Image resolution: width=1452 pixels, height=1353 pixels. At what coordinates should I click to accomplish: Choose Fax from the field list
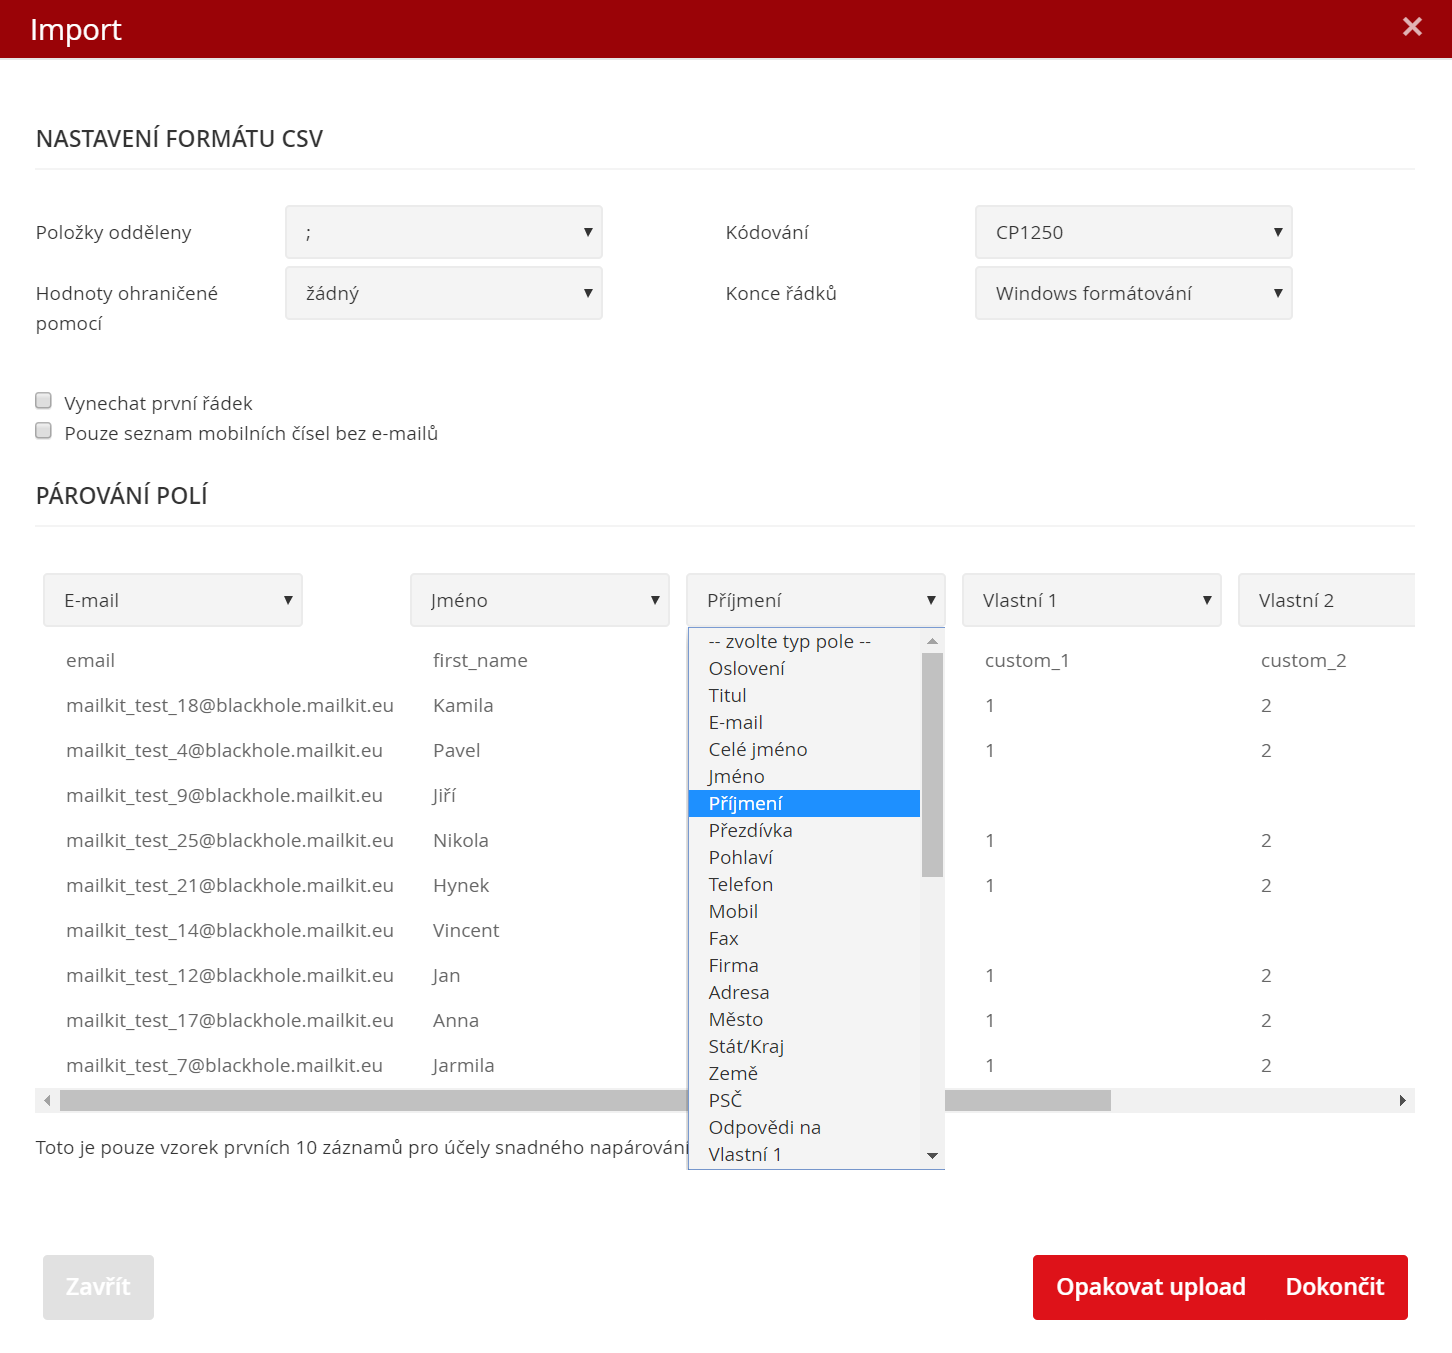pyautogui.click(x=804, y=939)
